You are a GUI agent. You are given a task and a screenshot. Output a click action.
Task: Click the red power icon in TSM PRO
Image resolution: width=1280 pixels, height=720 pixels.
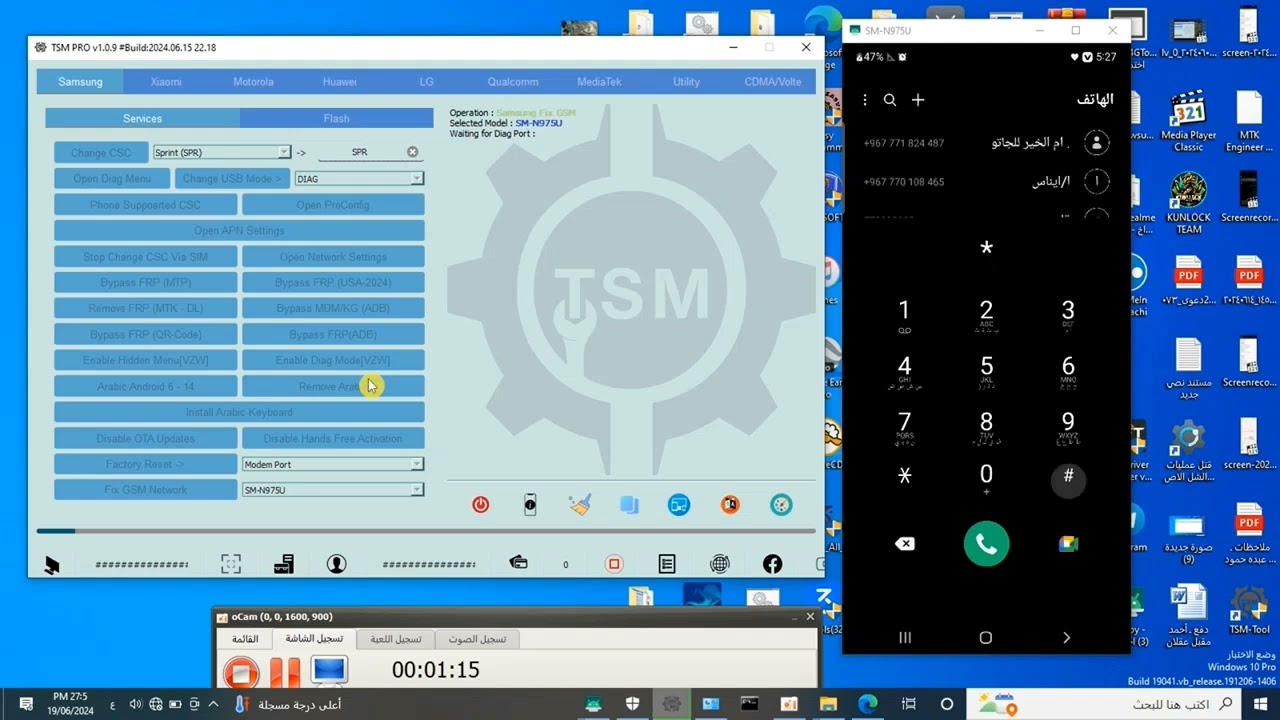coord(480,505)
